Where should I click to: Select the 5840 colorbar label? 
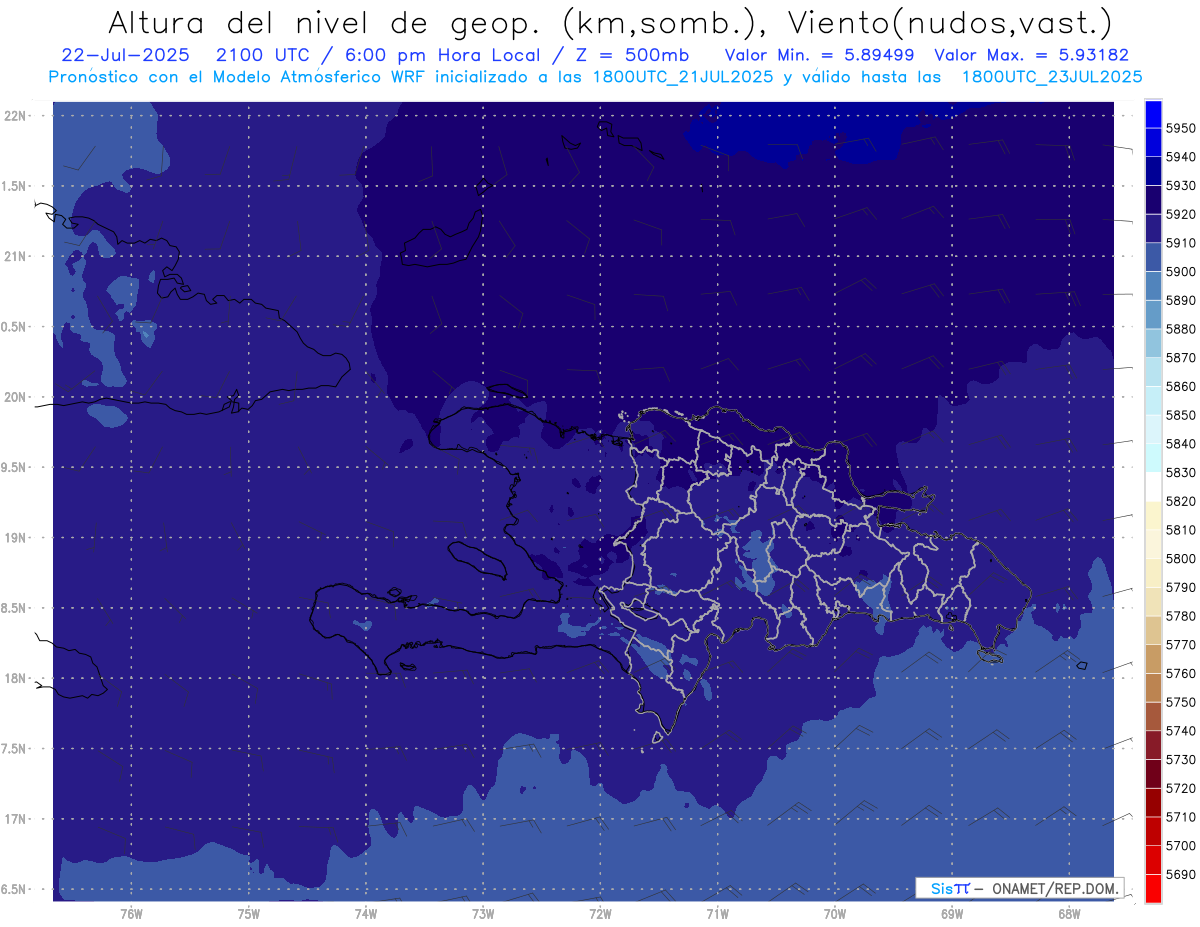pyautogui.click(x=1180, y=444)
